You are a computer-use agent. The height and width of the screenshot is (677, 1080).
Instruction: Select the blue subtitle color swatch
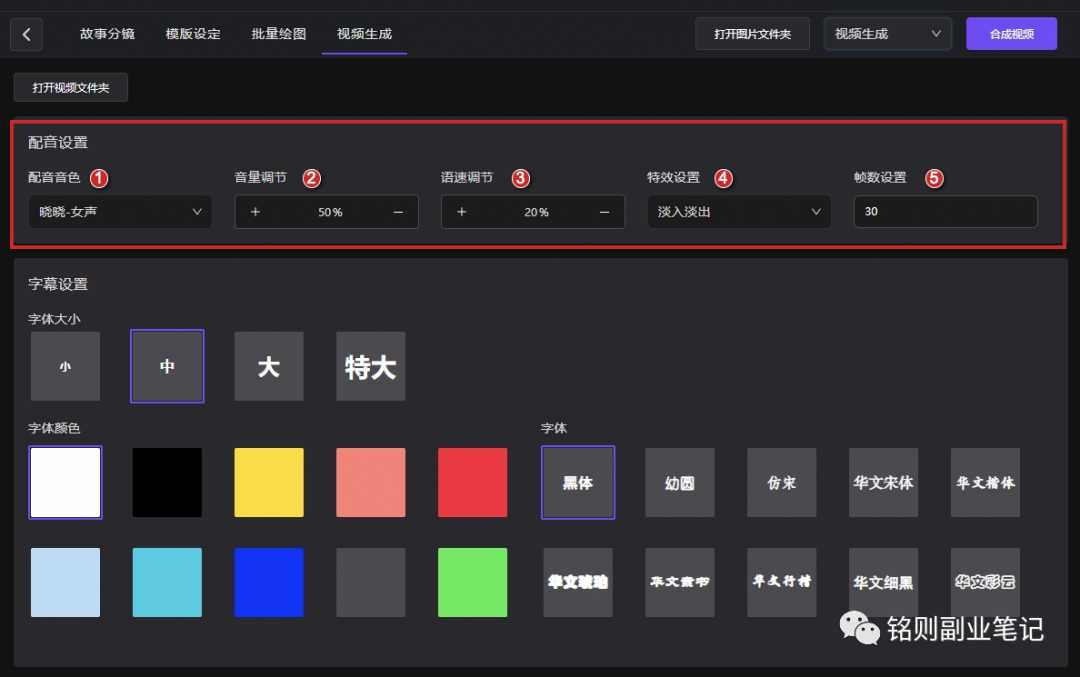[x=268, y=582]
